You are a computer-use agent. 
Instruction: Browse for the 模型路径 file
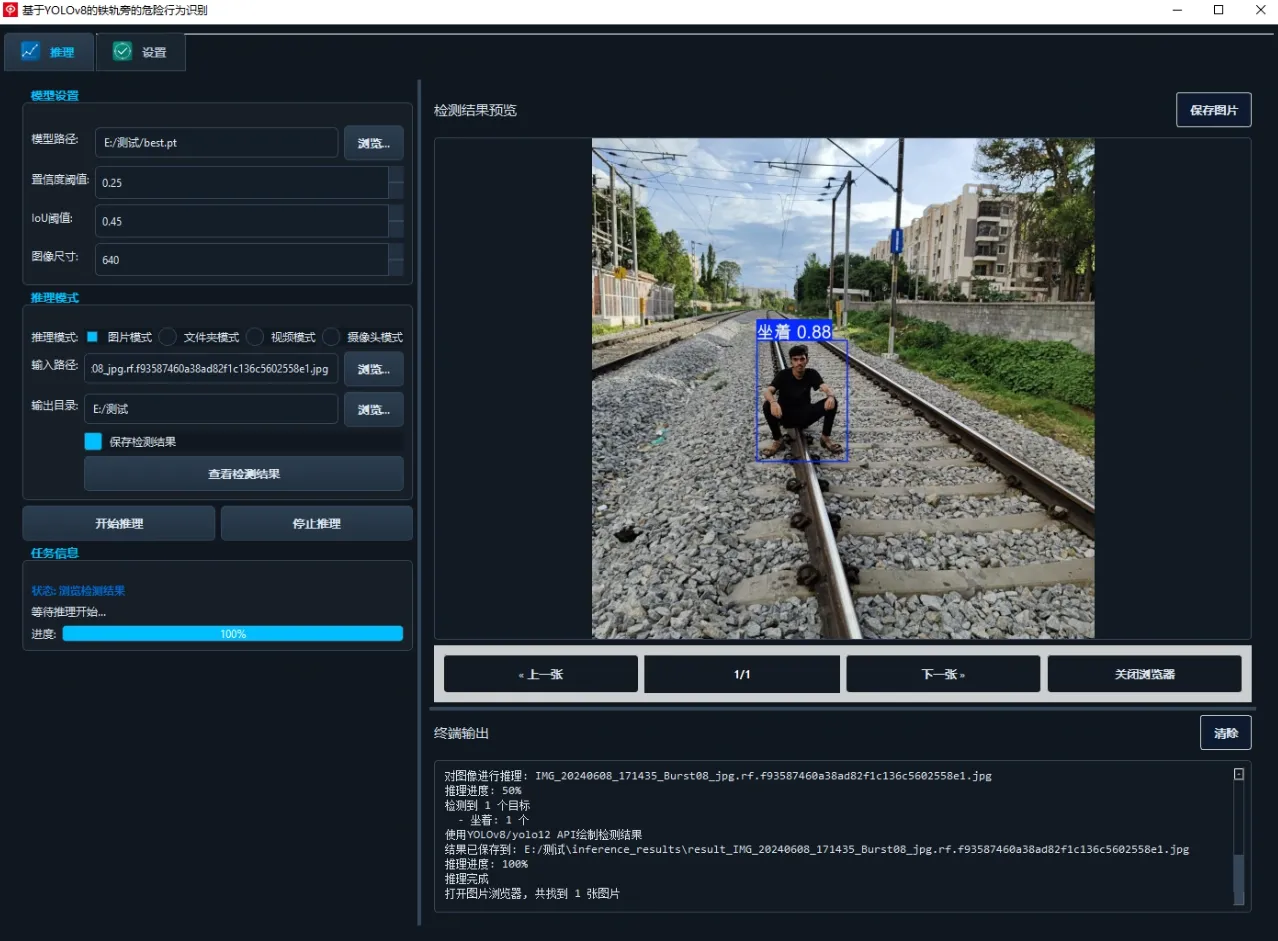(x=374, y=143)
